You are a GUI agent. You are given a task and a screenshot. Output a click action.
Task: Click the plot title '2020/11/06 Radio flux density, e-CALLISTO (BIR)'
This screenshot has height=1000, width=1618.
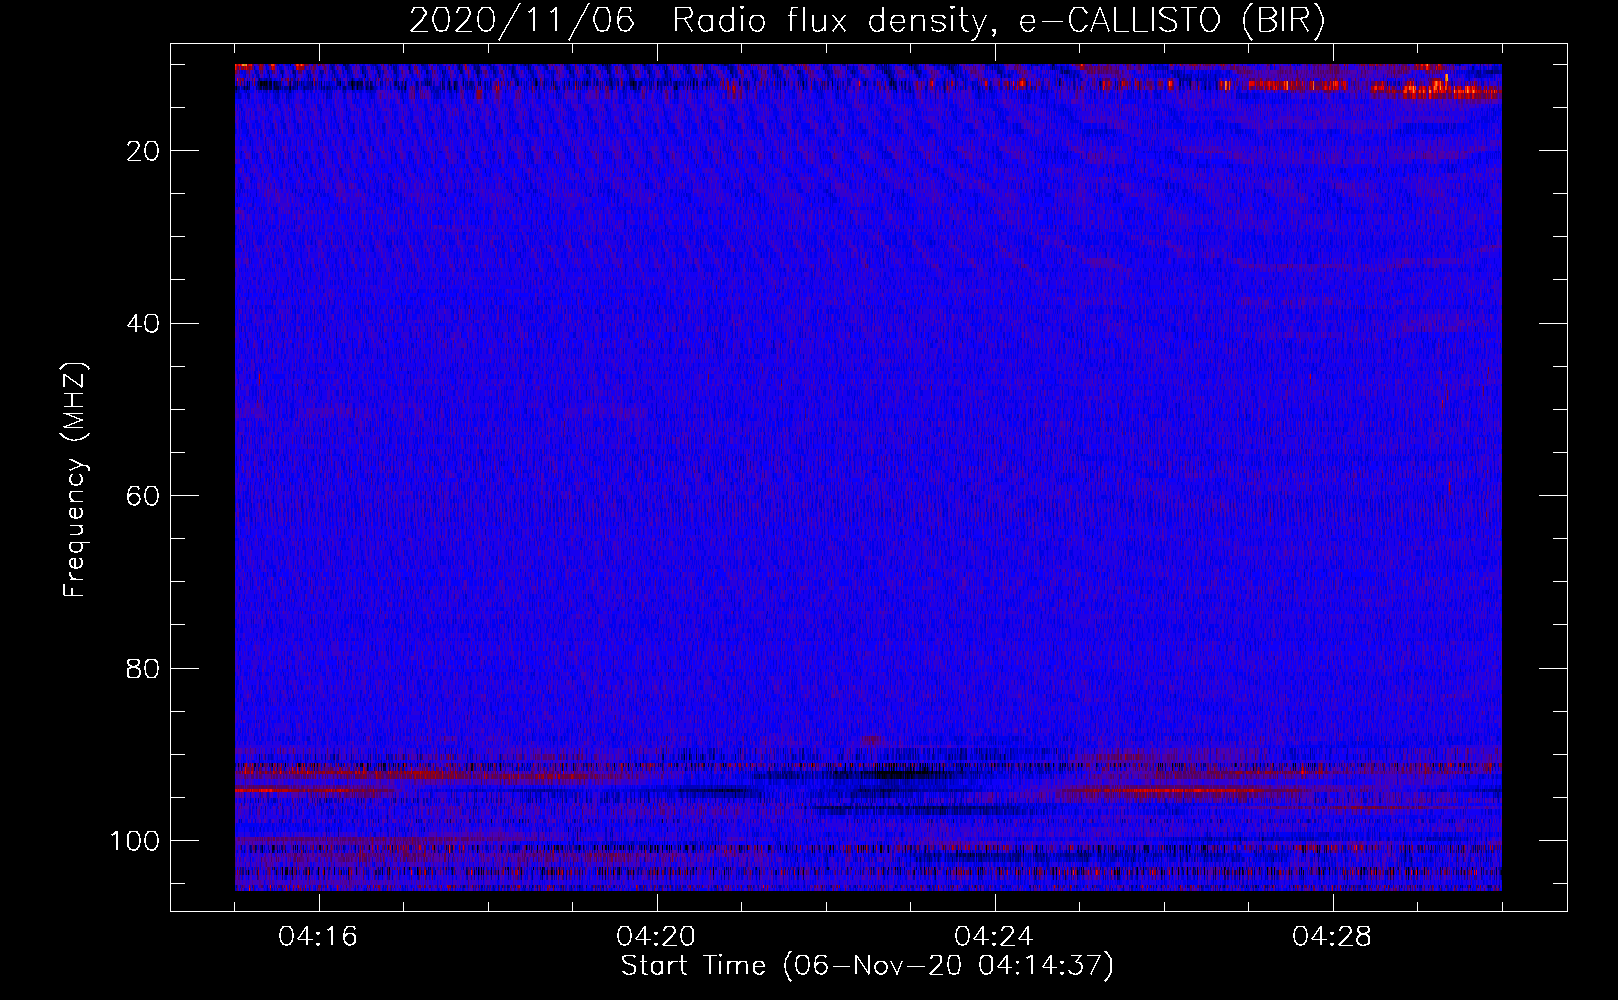[x=867, y=20]
